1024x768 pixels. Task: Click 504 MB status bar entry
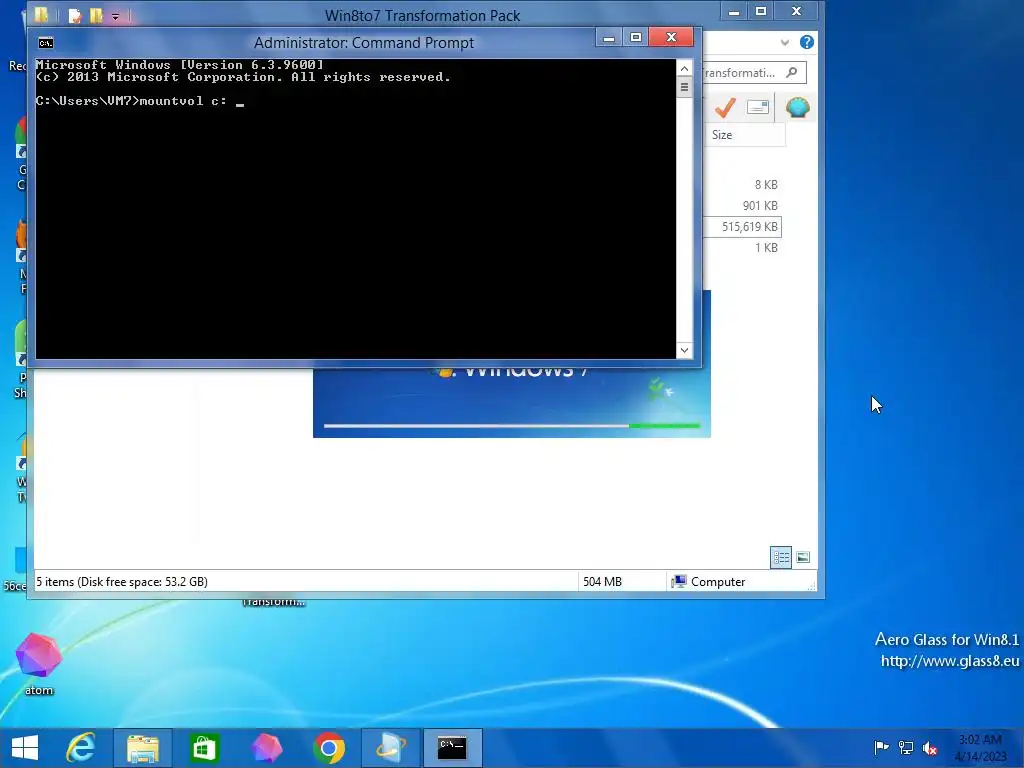[x=602, y=581]
